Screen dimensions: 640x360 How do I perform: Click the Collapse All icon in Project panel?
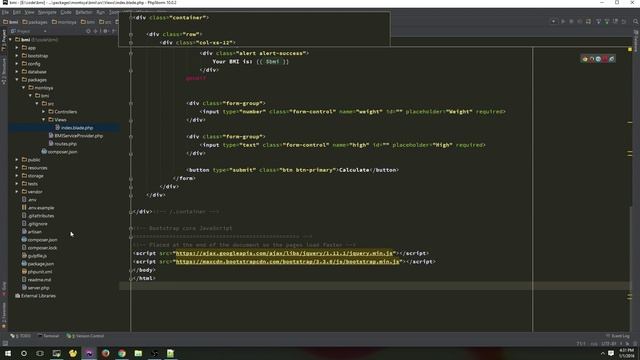coord(96,31)
